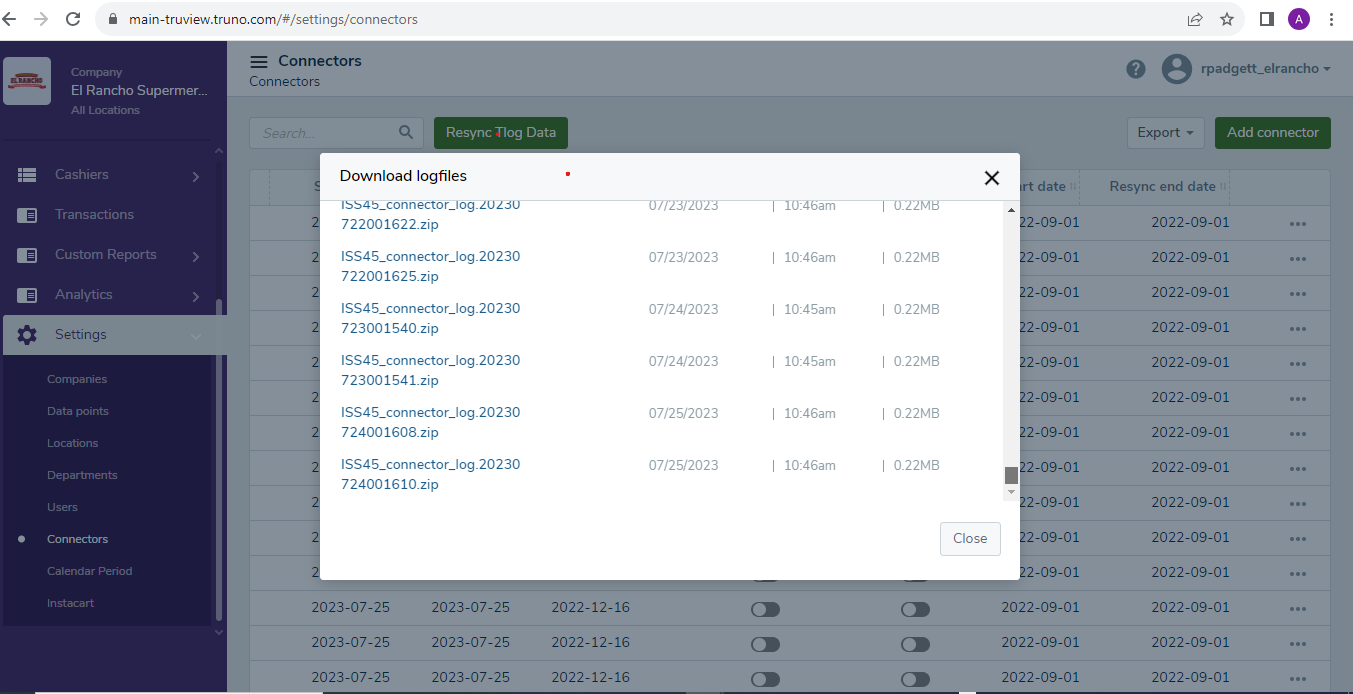Open the Transactions menu item
Screen dimensions: 1353x694
[x=94, y=215]
